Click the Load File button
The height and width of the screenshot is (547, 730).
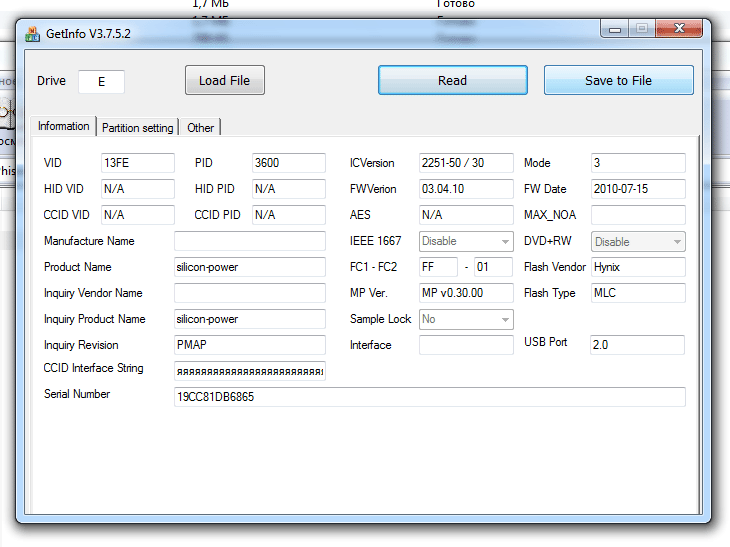[x=225, y=81]
